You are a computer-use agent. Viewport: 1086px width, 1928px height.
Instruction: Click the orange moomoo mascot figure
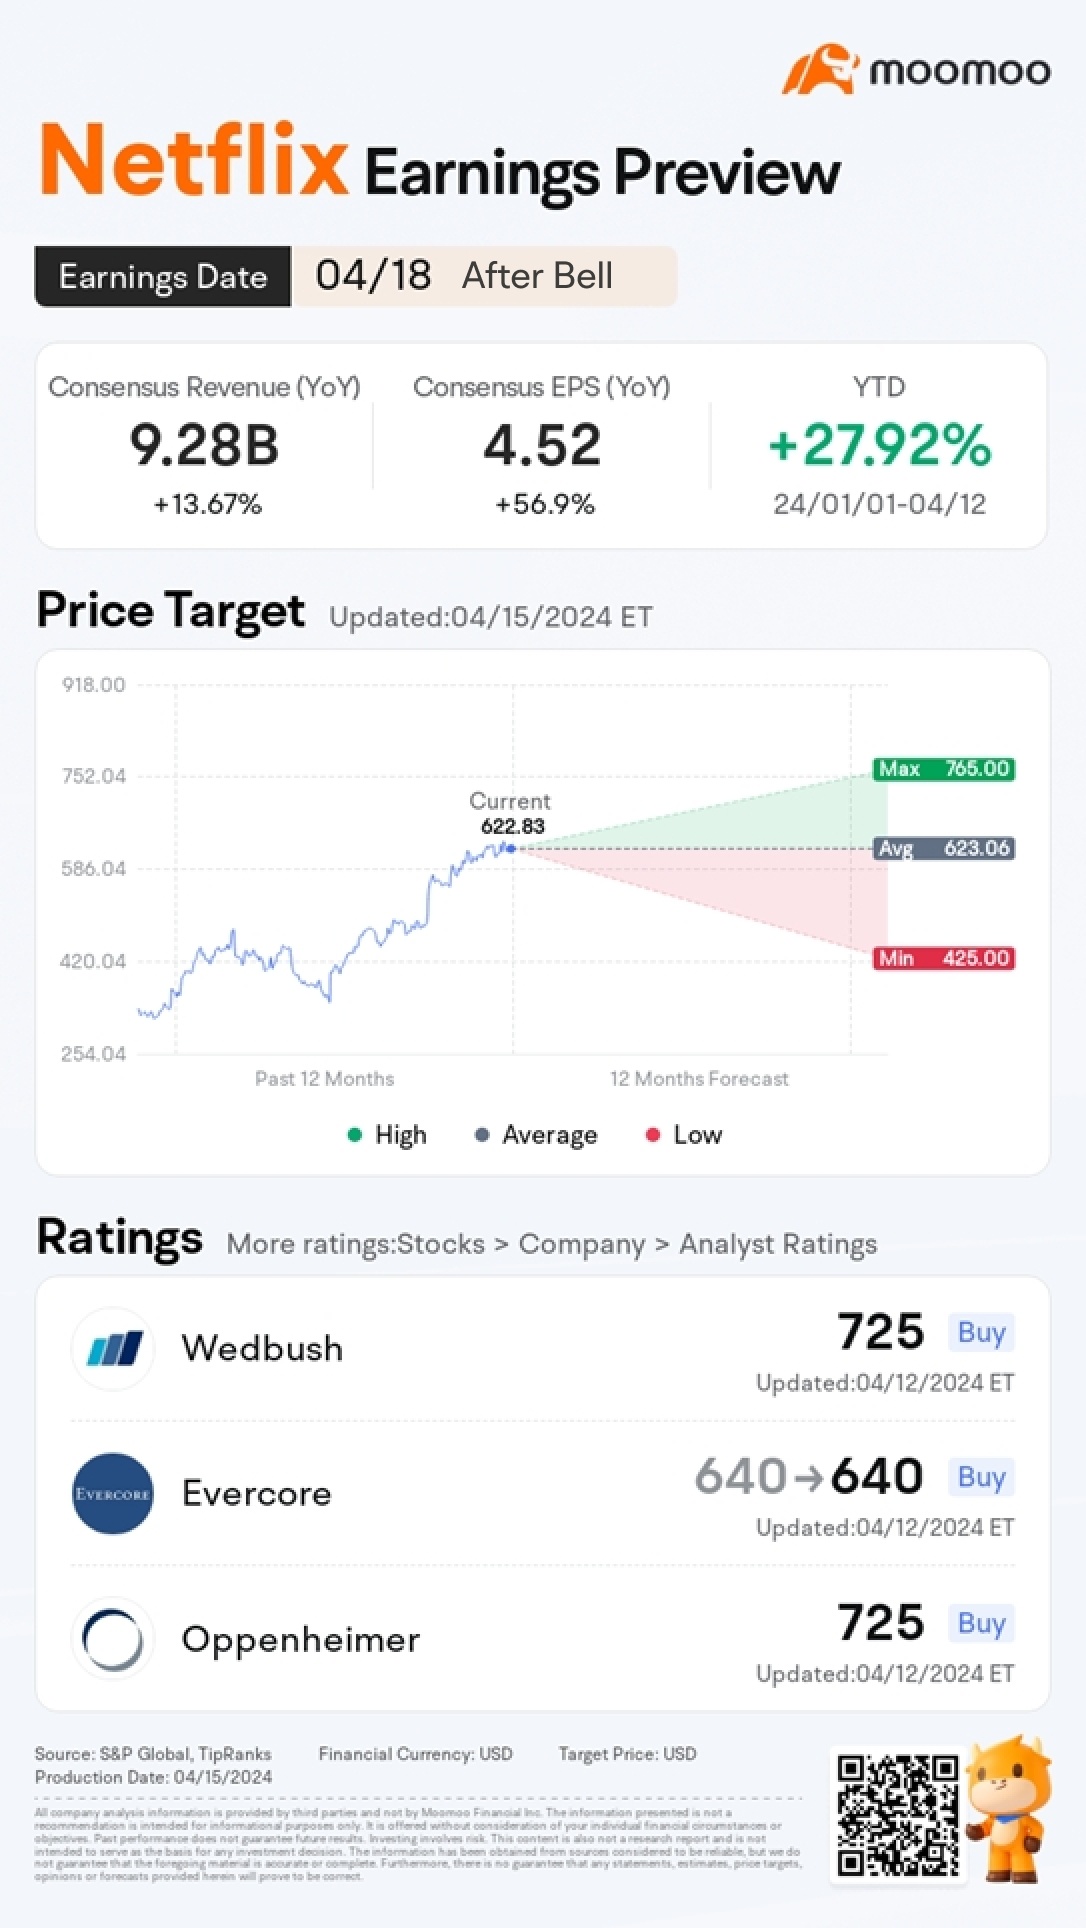[x=1009, y=1809]
